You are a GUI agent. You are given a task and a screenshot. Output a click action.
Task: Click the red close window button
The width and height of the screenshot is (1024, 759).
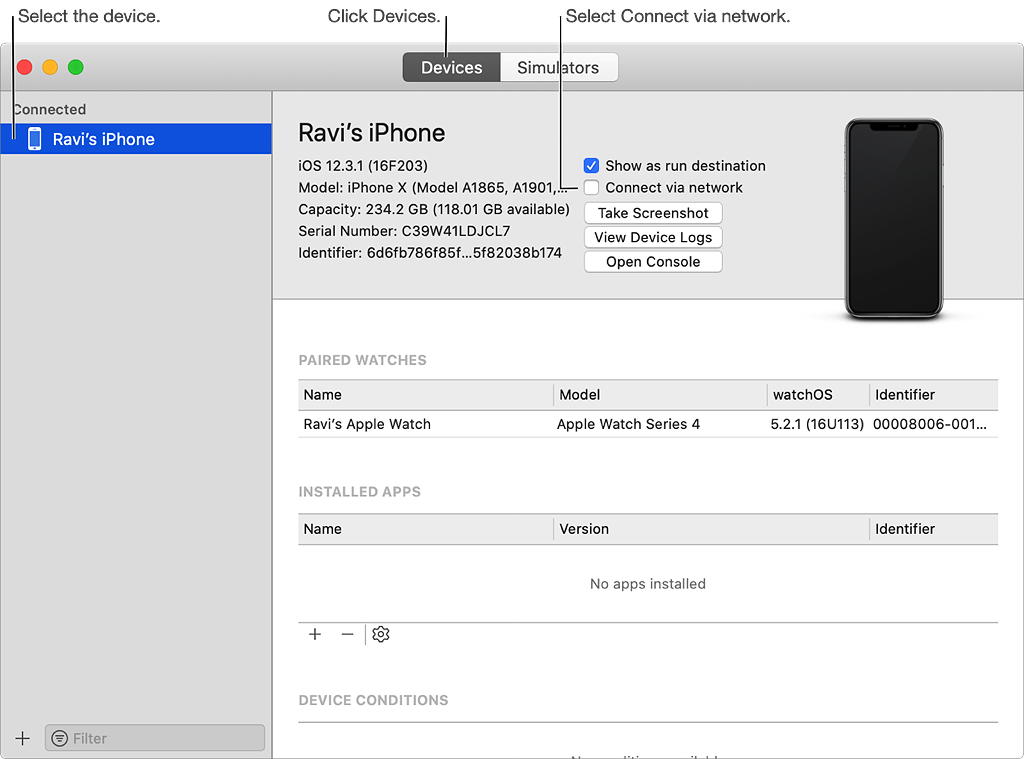(x=25, y=67)
